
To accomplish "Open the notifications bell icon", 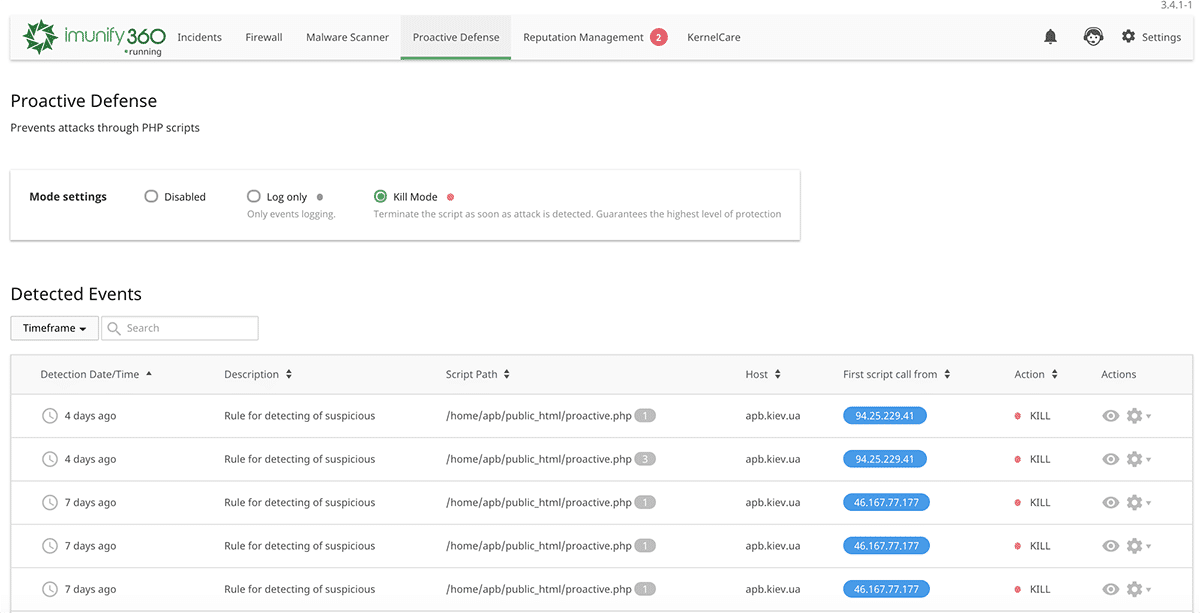I will (x=1050, y=36).
